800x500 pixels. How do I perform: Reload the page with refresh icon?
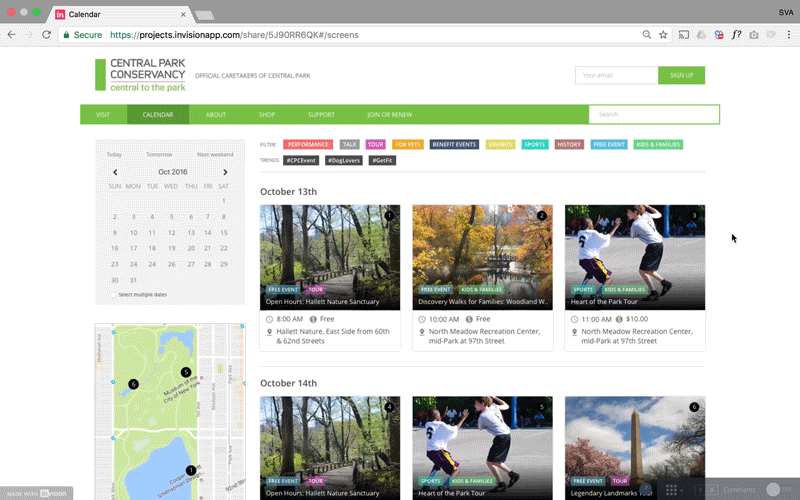point(46,35)
